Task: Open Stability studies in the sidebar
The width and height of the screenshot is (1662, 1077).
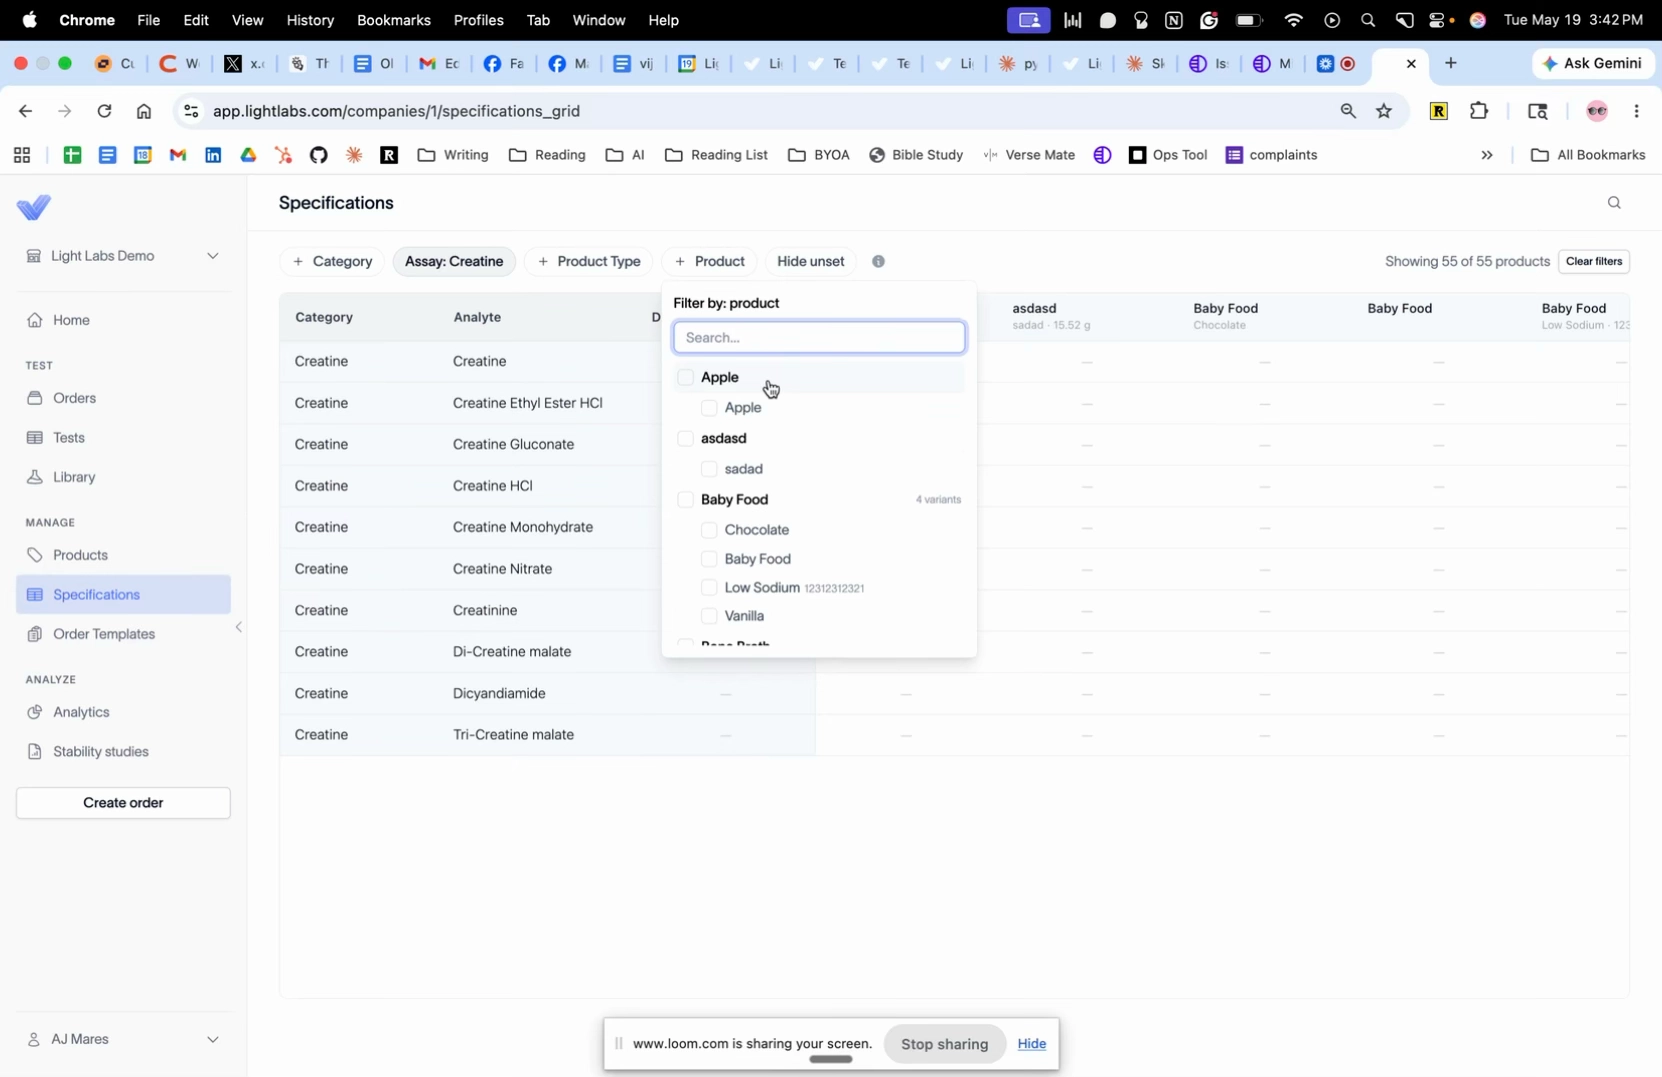Action: pyautogui.click(x=100, y=752)
